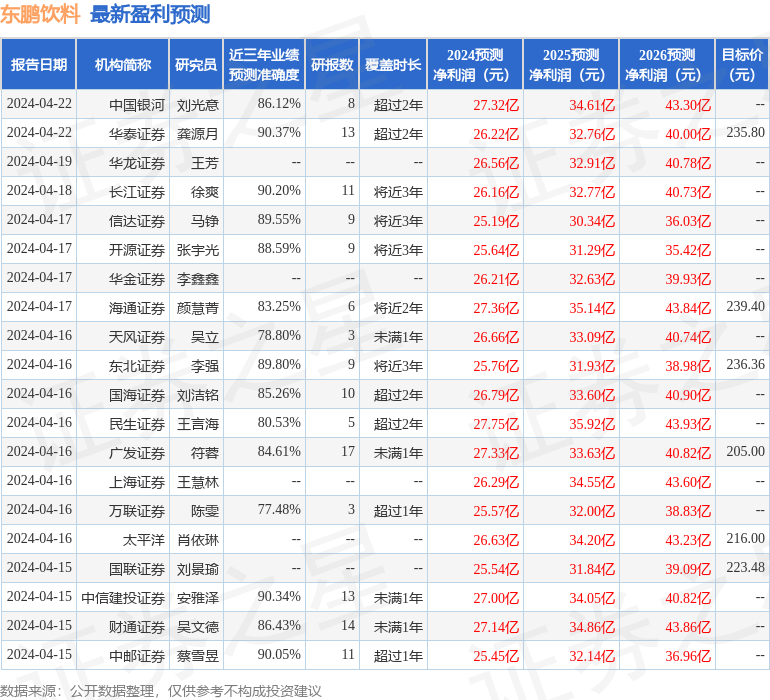Select the 研报数 column header
This screenshot has width=770, height=700.
pyautogui.click(x=332, y=64)
